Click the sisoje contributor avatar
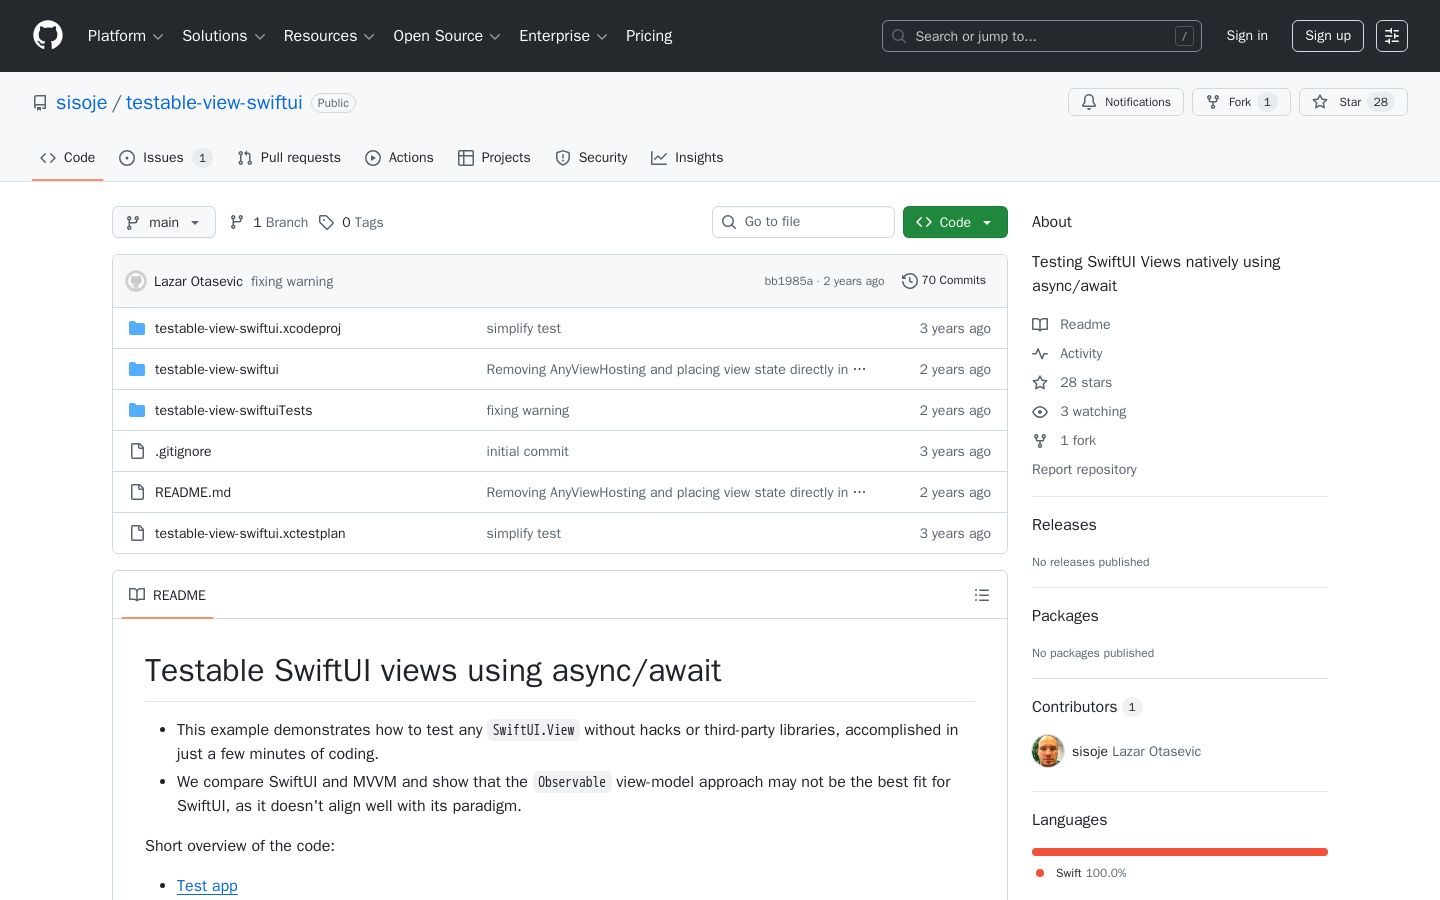Image resolution: width=1440 pixels, height=900 pixels. [x=1048, y=751]
